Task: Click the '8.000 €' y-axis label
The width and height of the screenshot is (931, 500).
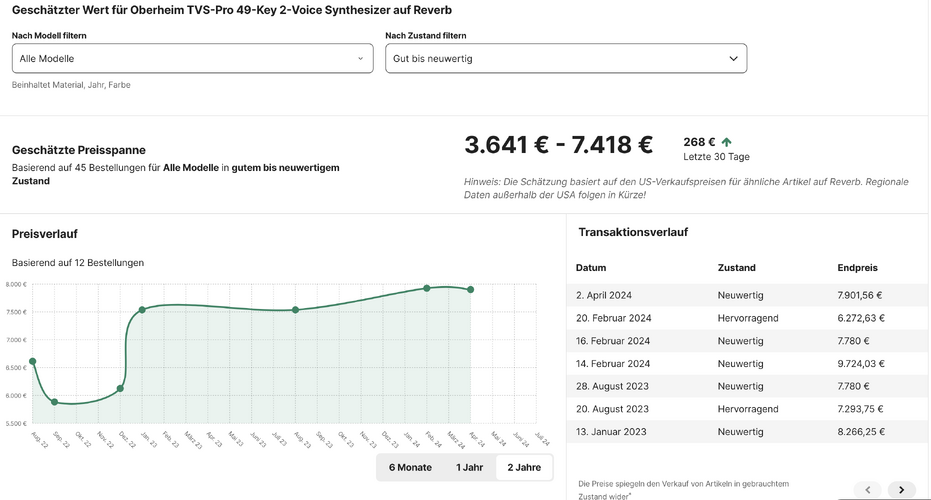Action: pos(16,284)
